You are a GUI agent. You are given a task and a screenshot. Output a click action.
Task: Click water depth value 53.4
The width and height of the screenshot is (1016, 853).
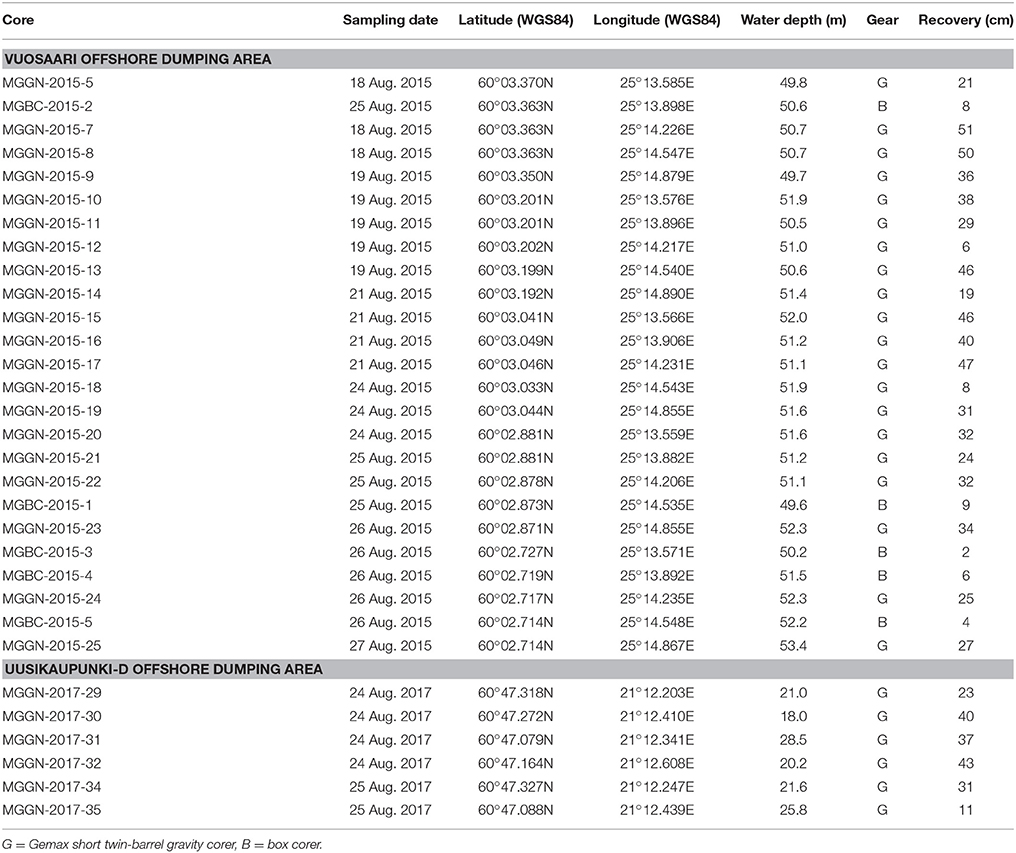point(793,646)
